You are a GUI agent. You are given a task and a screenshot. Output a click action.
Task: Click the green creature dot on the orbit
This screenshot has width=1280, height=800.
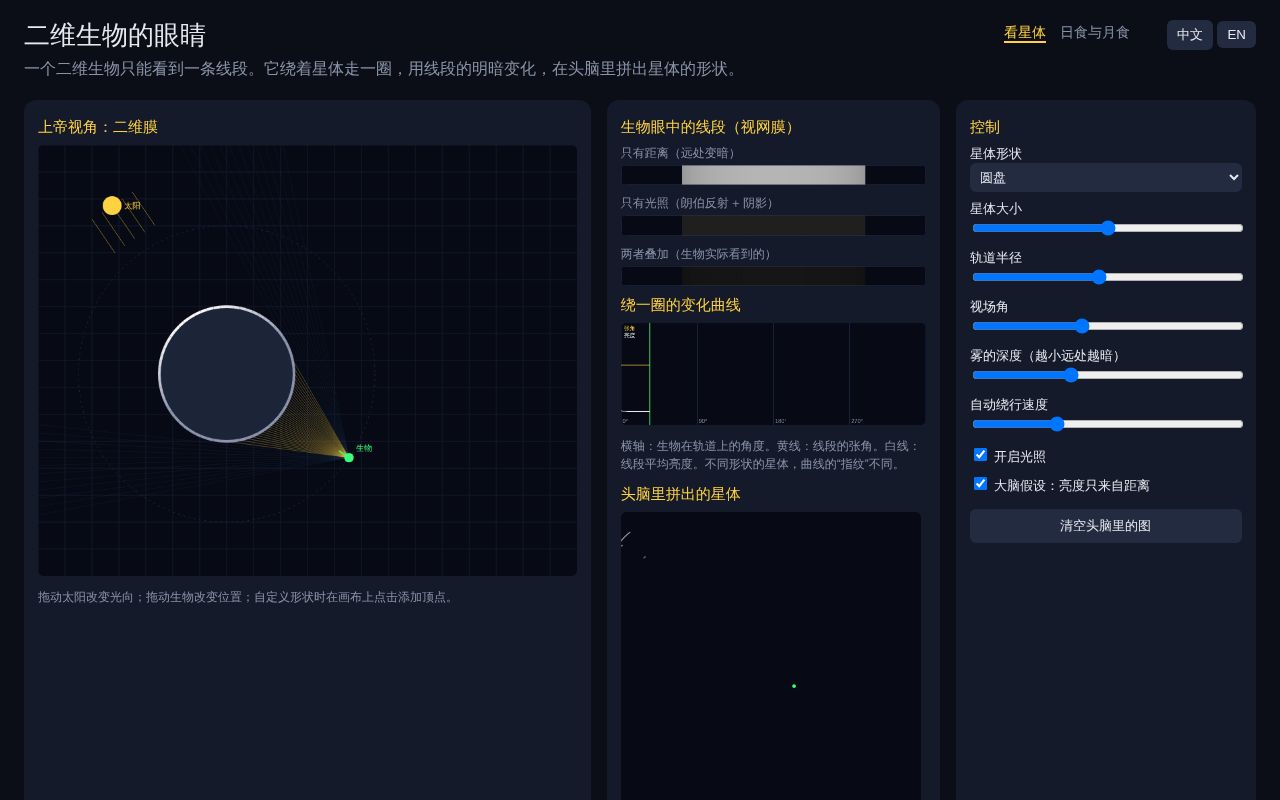pyautogui.click(x=349, y=457)
